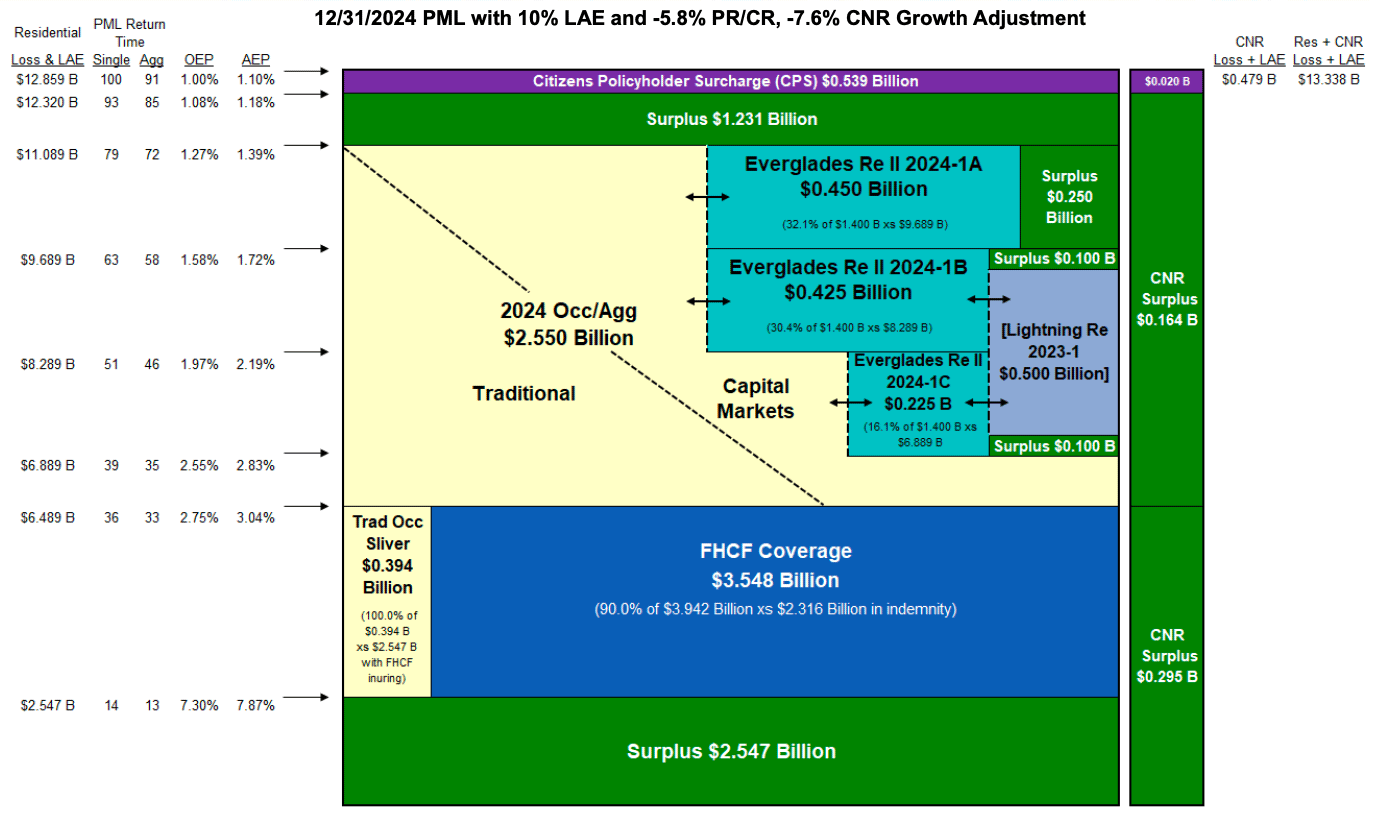Click the $0.479 B CNR loss value
This screenshot has height=826, width=1386.
click(1249, 79)
